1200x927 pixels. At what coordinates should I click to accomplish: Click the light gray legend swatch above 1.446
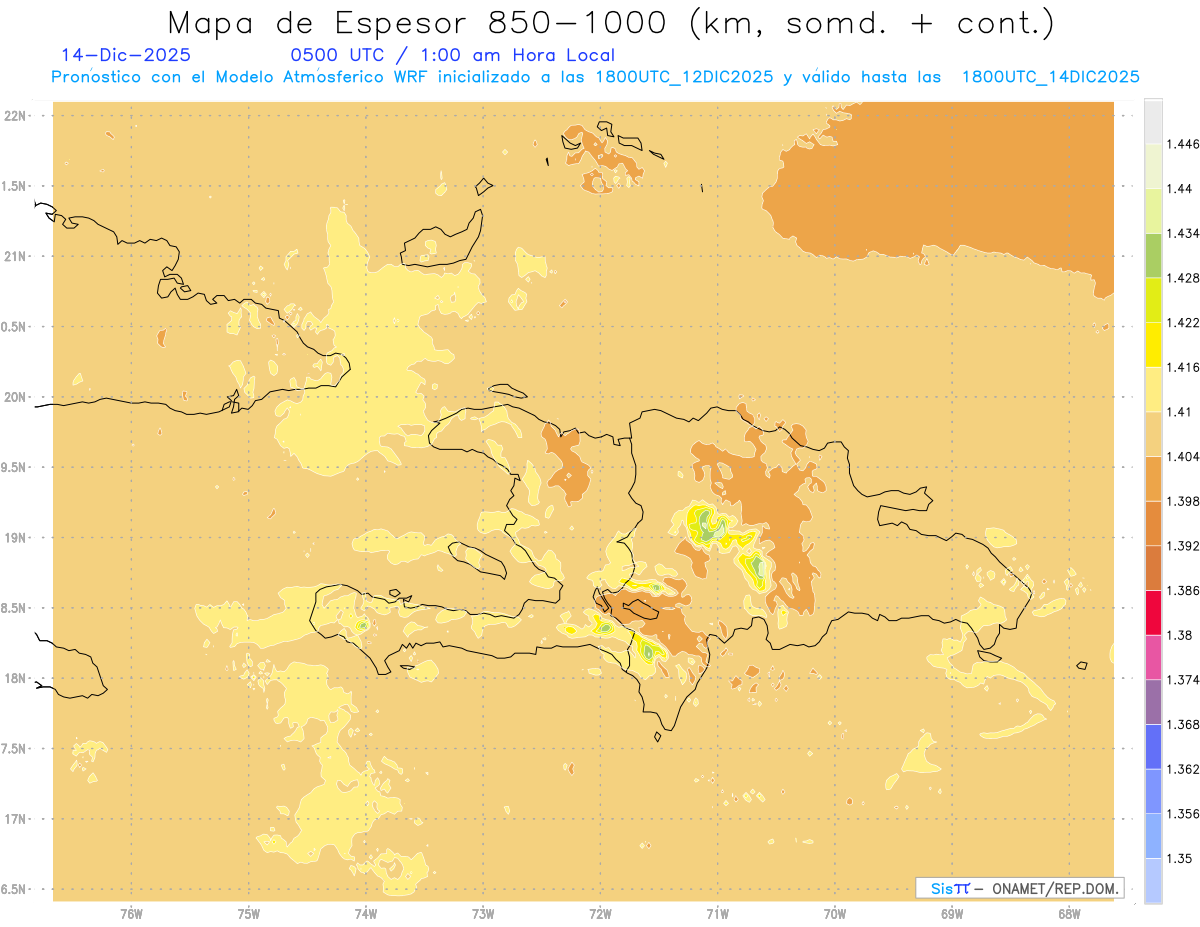pyautogui.click(x=1153, y=121)
